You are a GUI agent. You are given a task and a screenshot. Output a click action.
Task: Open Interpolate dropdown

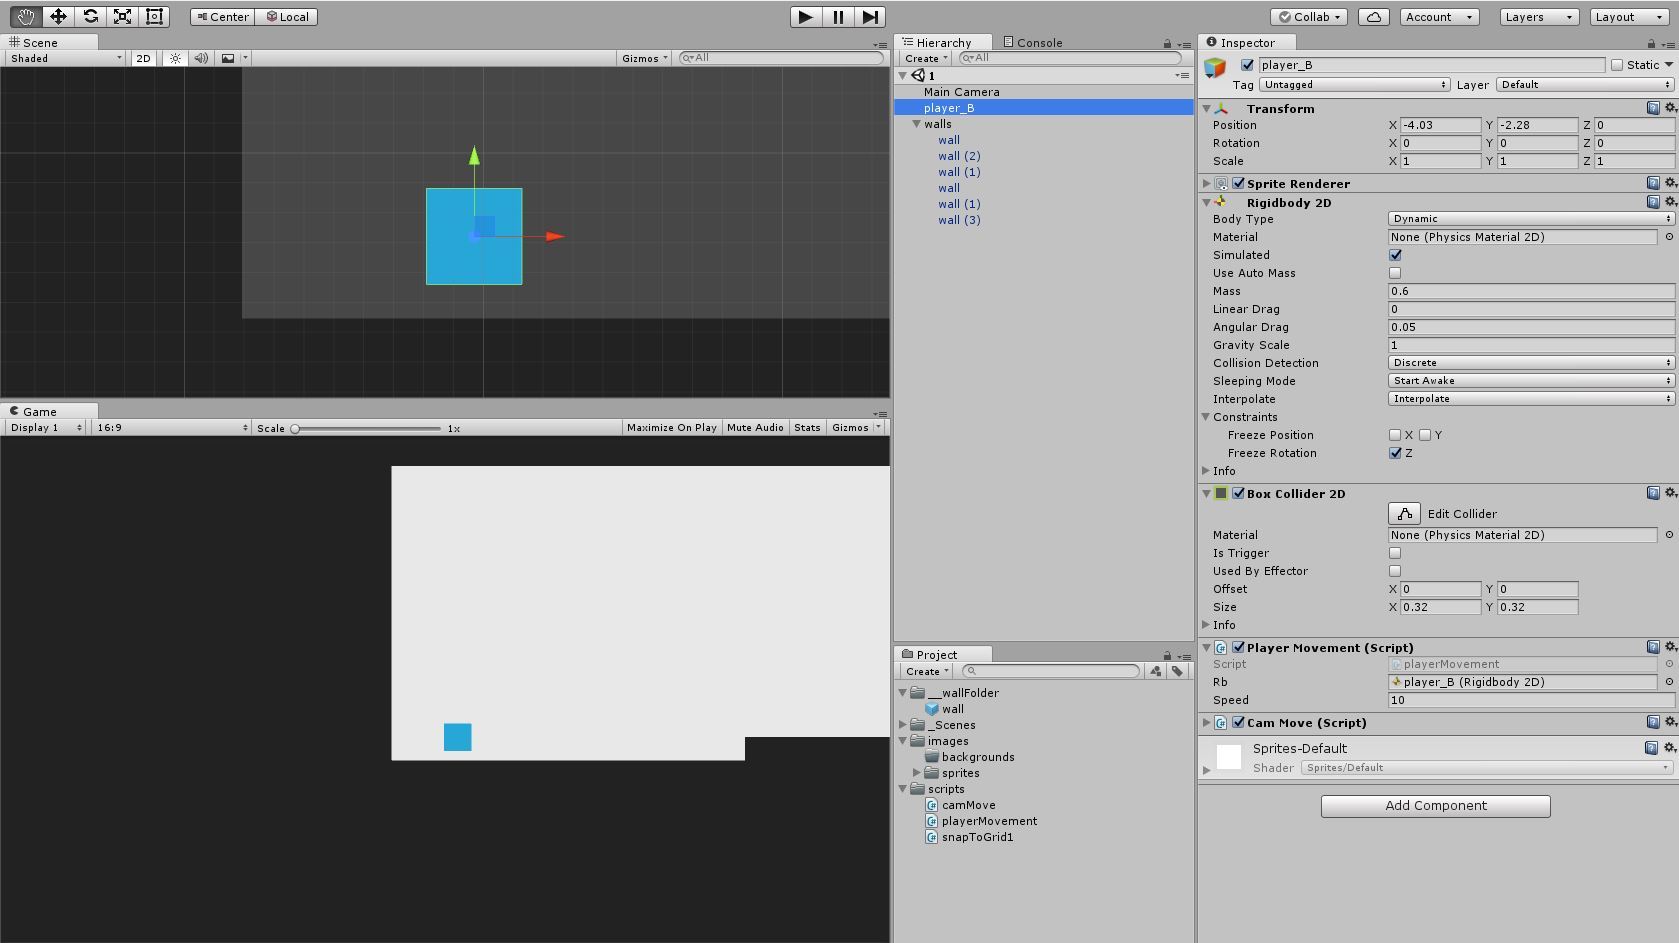tap(1531, 399)
